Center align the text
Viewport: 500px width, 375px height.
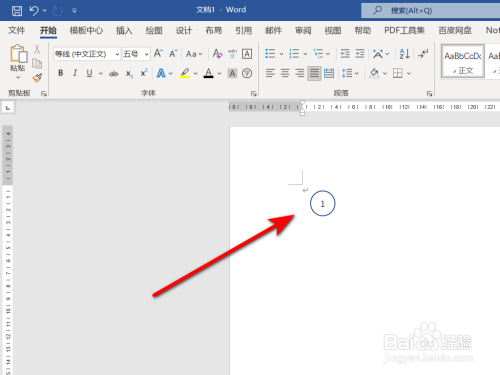[x=285, y=73]
